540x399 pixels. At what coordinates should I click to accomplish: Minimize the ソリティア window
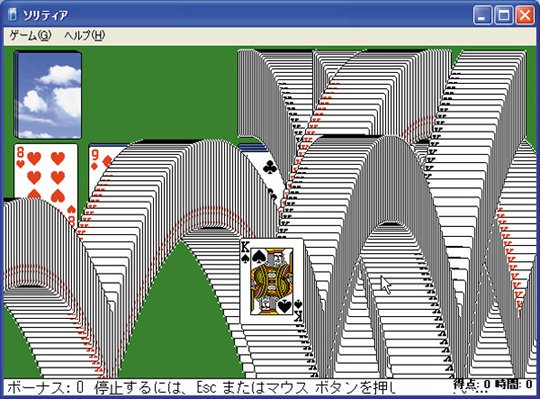[x=482, y=15]
